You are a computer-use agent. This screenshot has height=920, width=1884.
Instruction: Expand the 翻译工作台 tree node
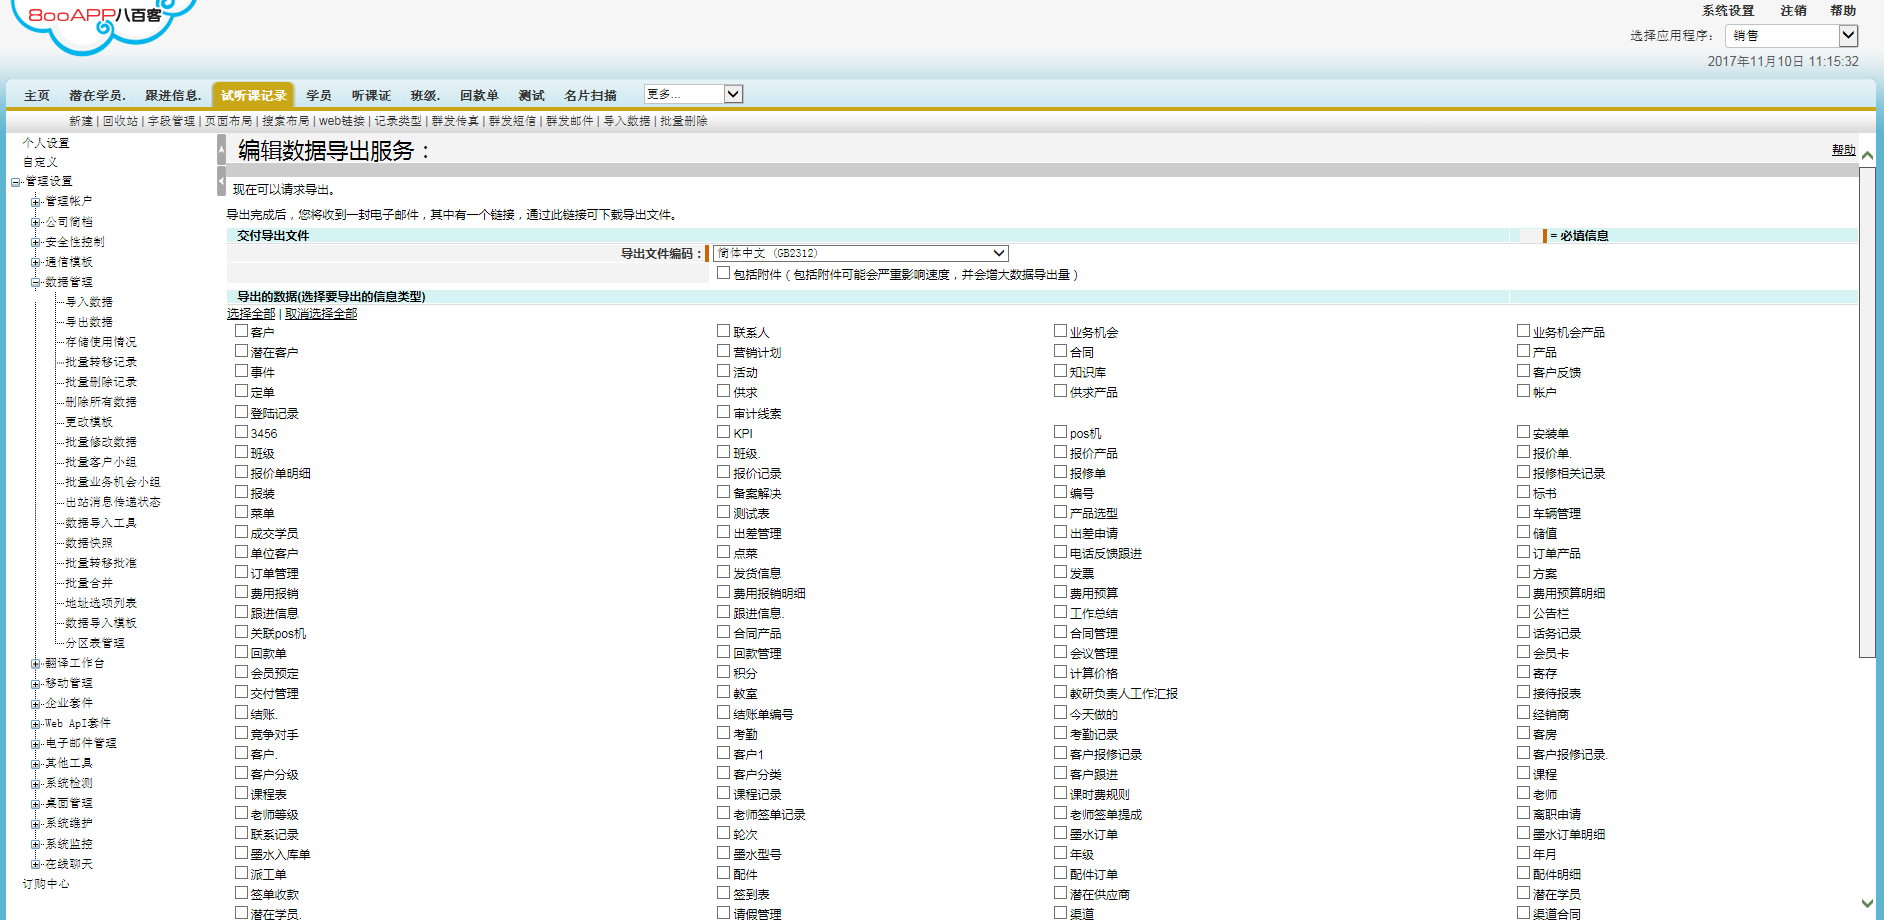[36, 663]
